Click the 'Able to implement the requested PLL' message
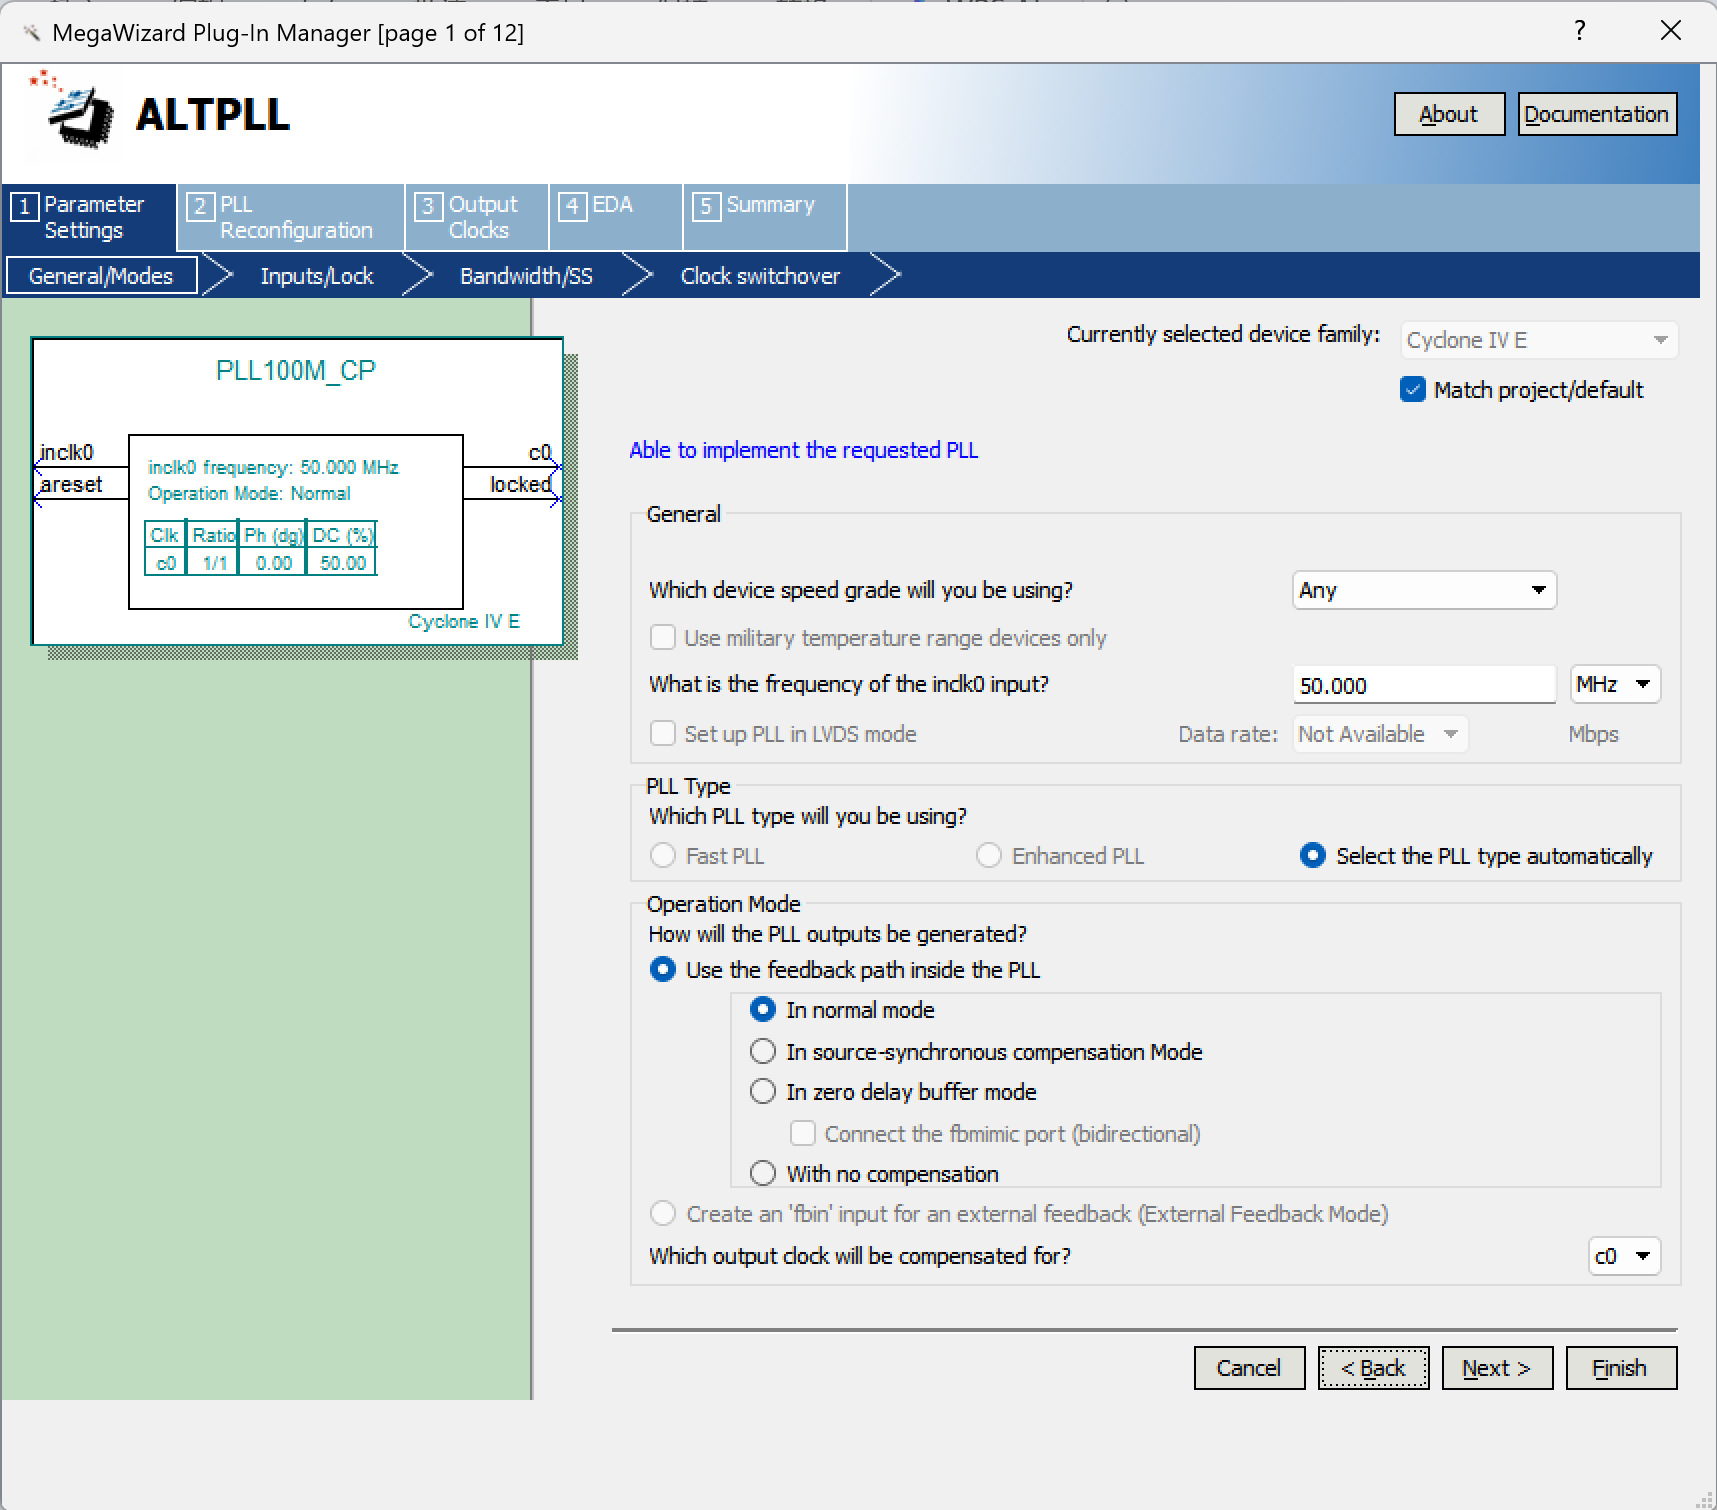 (804, 451)
